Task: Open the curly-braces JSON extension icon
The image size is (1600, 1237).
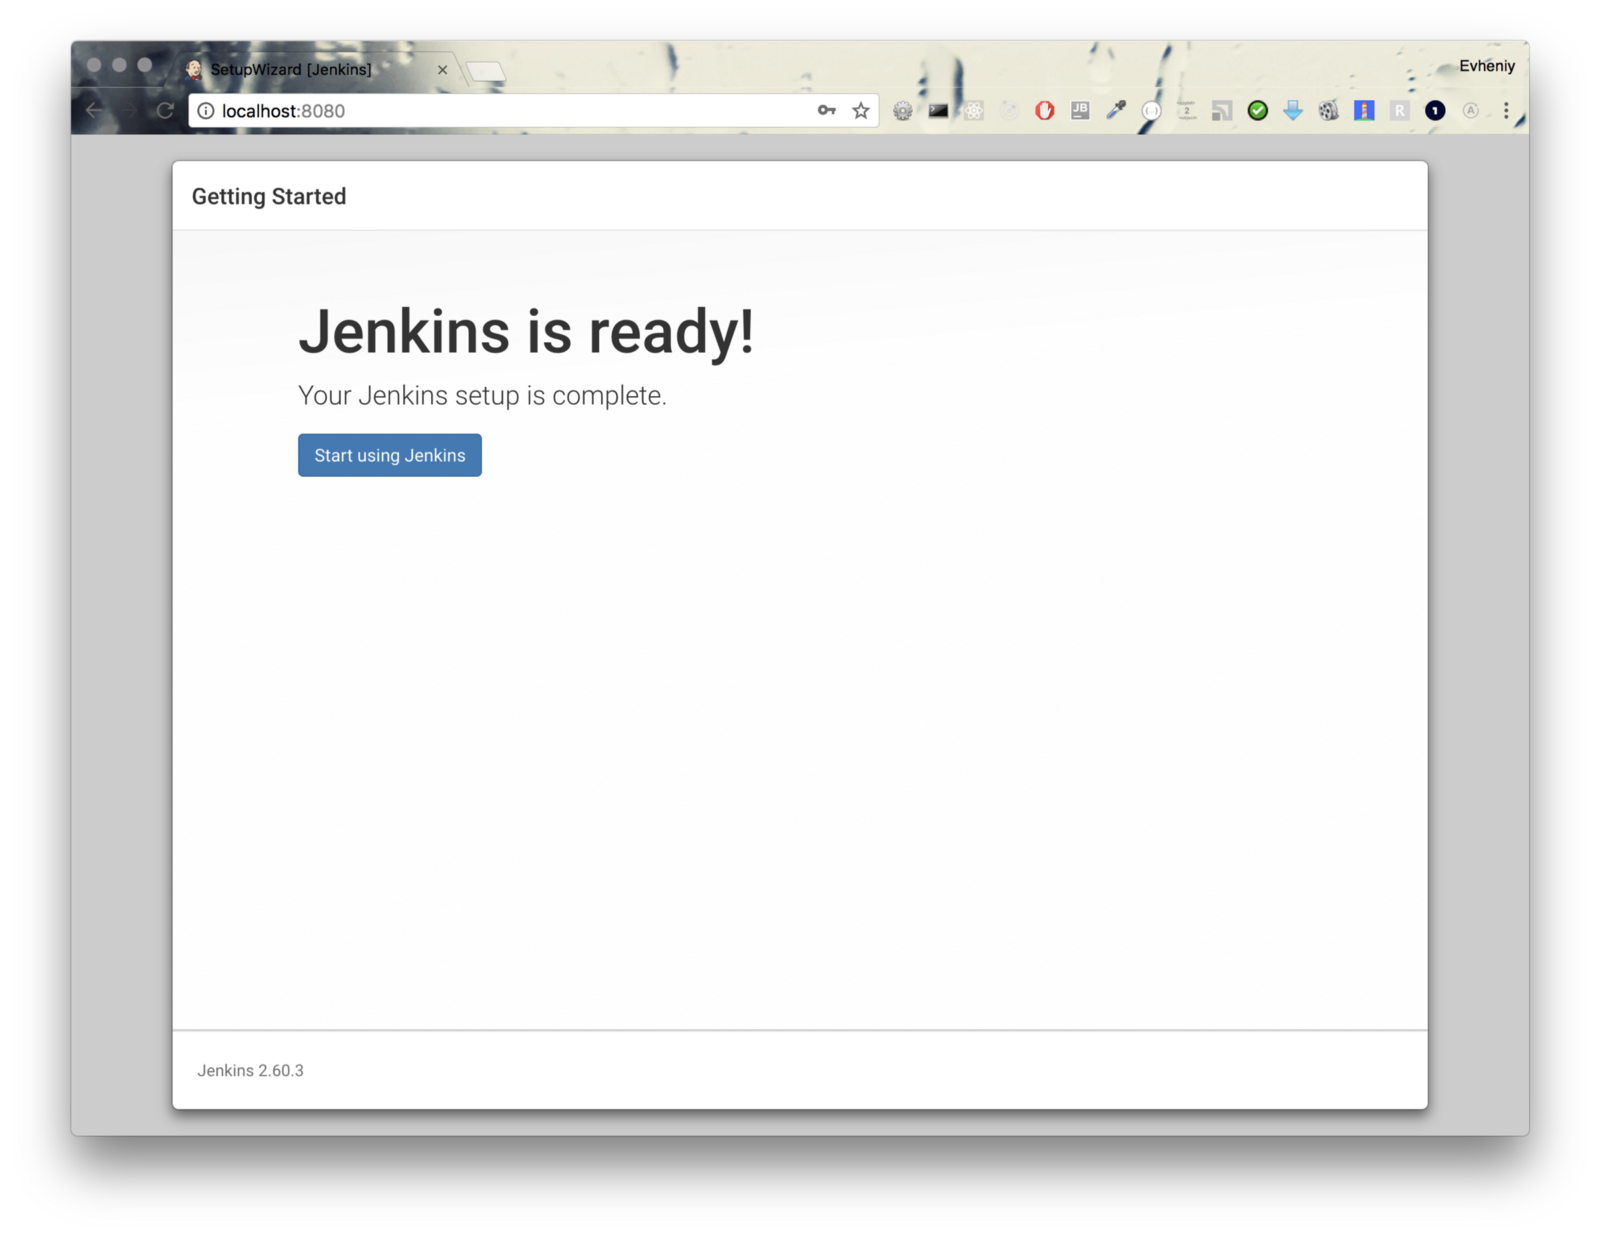Action: pyautogui.click(x=1151, y=111)
